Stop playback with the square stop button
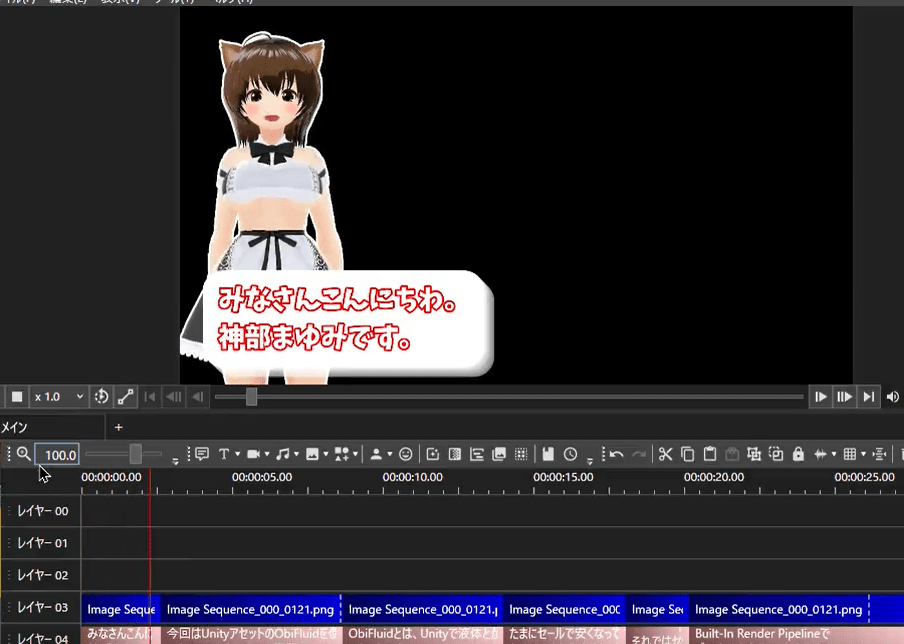Viewport: 904px width, 644px height. pos(17,397)
